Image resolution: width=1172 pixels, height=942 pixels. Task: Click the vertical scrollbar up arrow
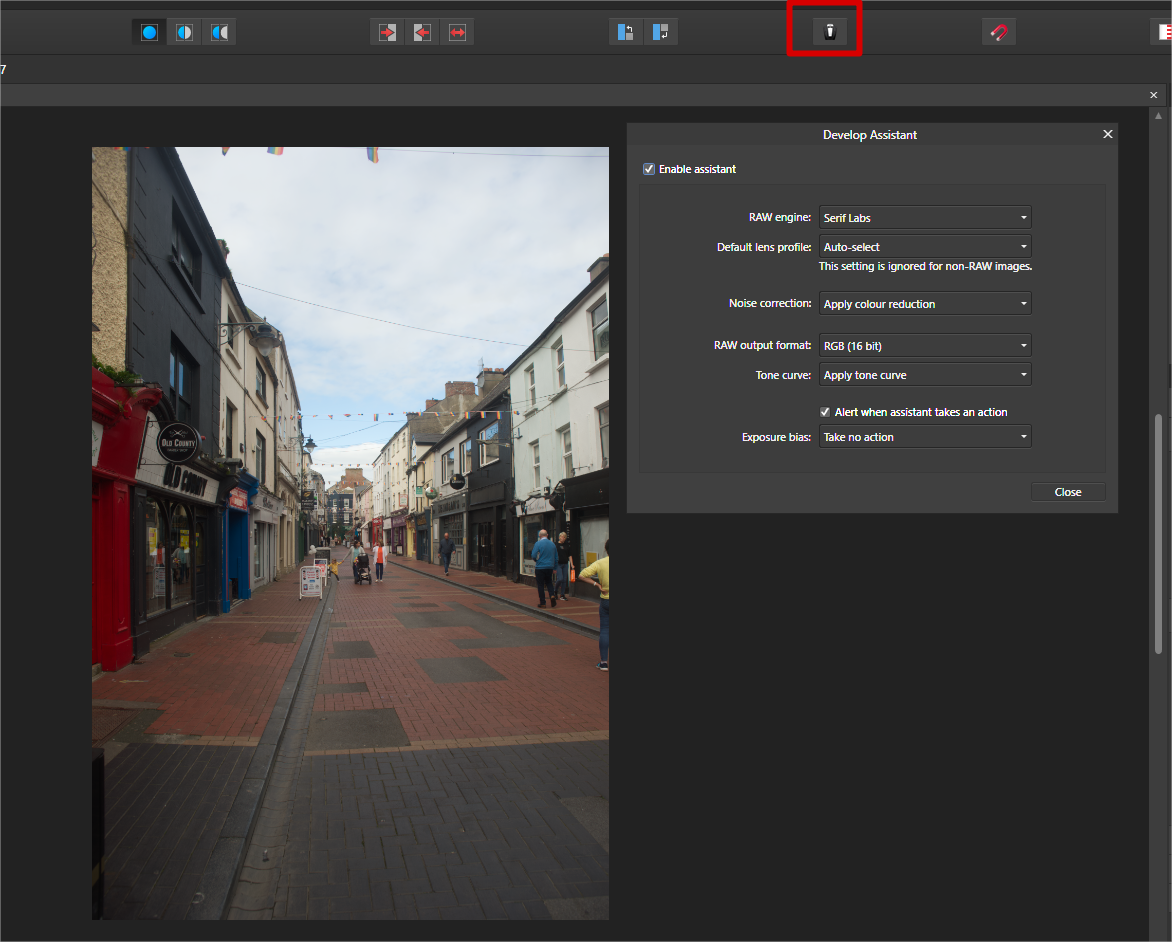pyautogui.click(x=1159, y=115)
